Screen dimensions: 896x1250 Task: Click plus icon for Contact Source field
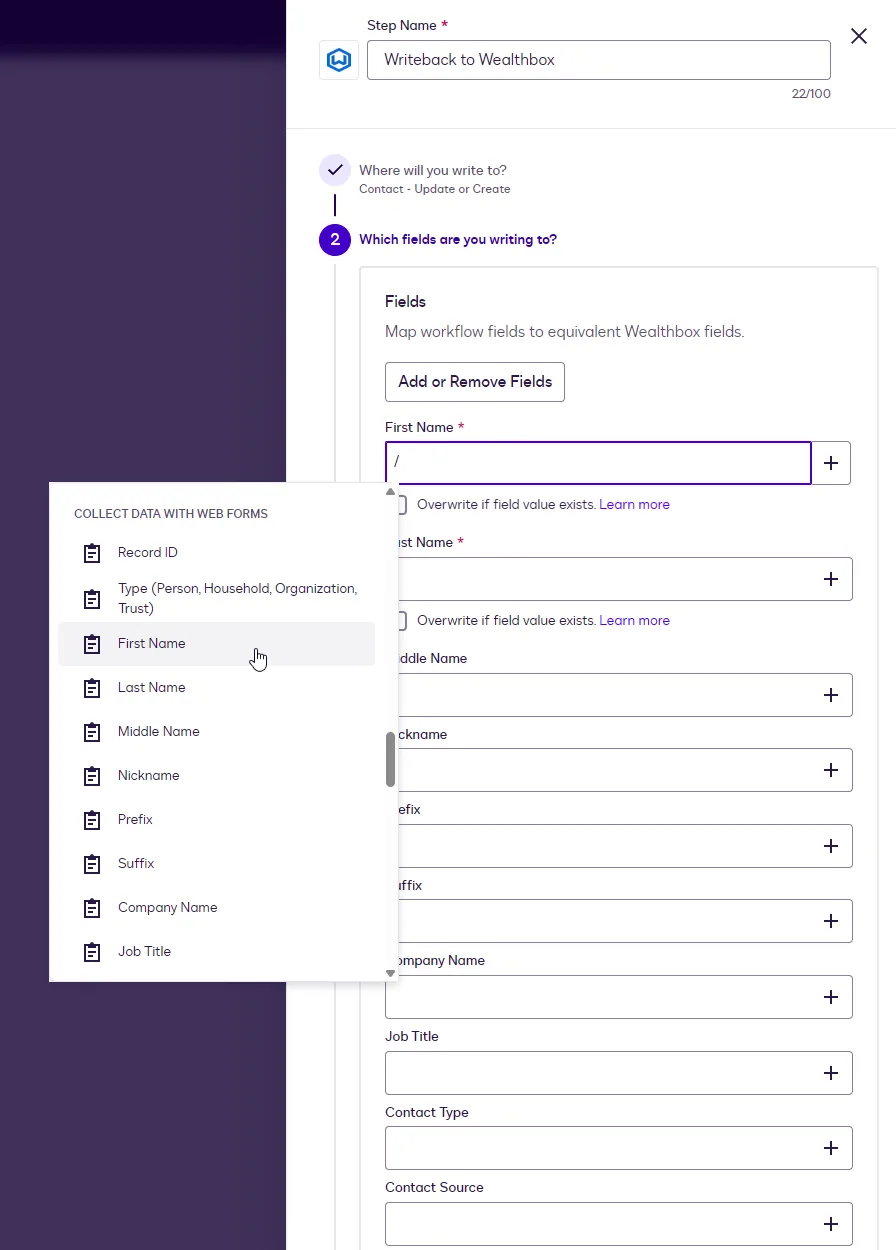coord(831,1224)
